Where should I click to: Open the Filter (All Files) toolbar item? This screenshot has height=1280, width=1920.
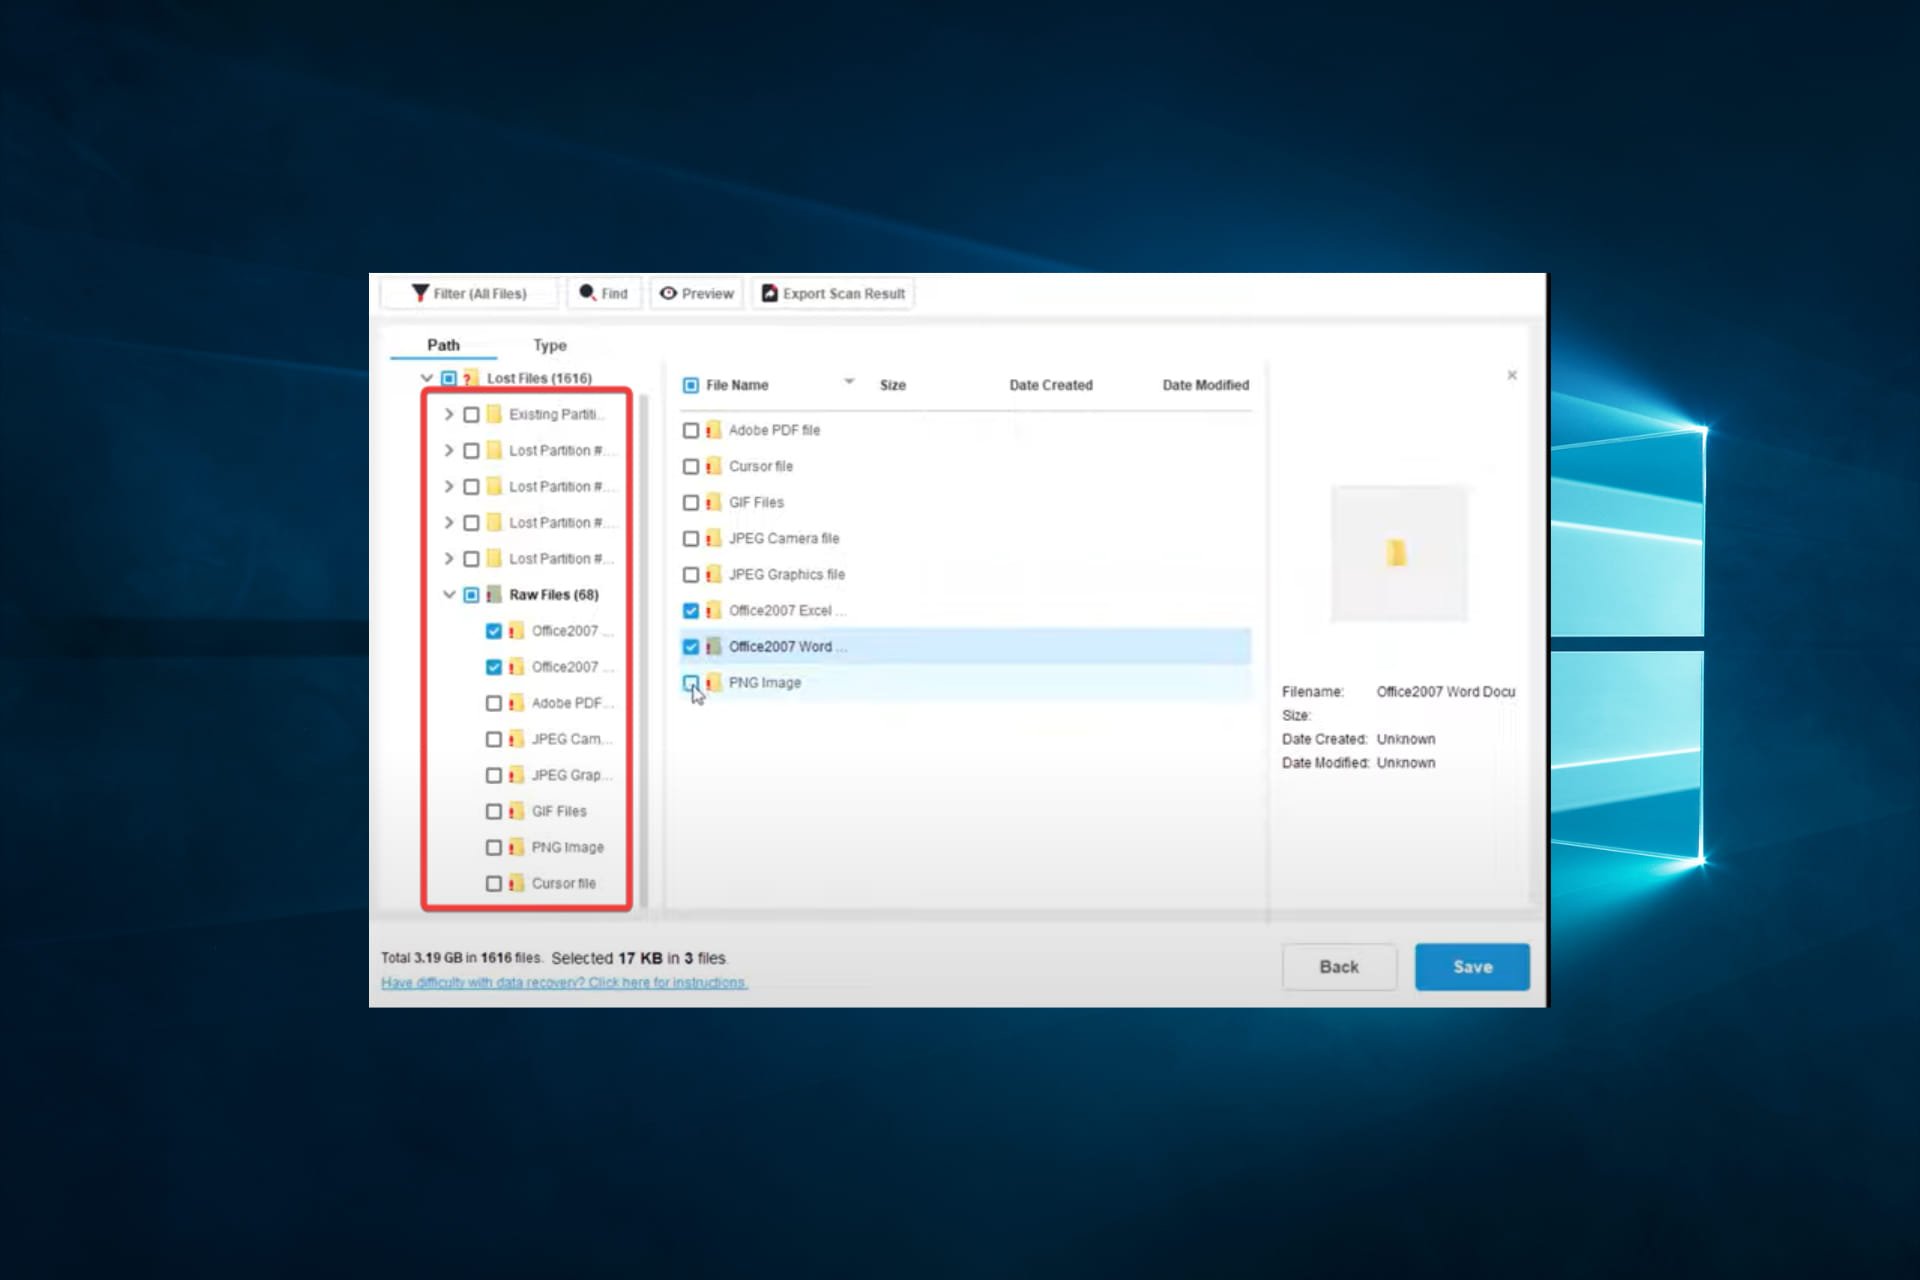coord(470,293)
